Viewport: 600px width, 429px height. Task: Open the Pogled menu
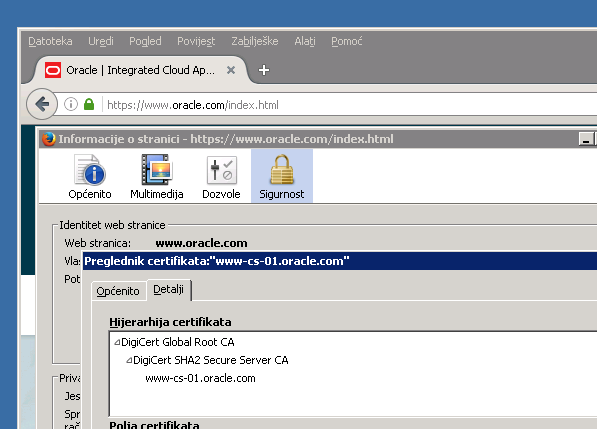click(x=145, y=42)
